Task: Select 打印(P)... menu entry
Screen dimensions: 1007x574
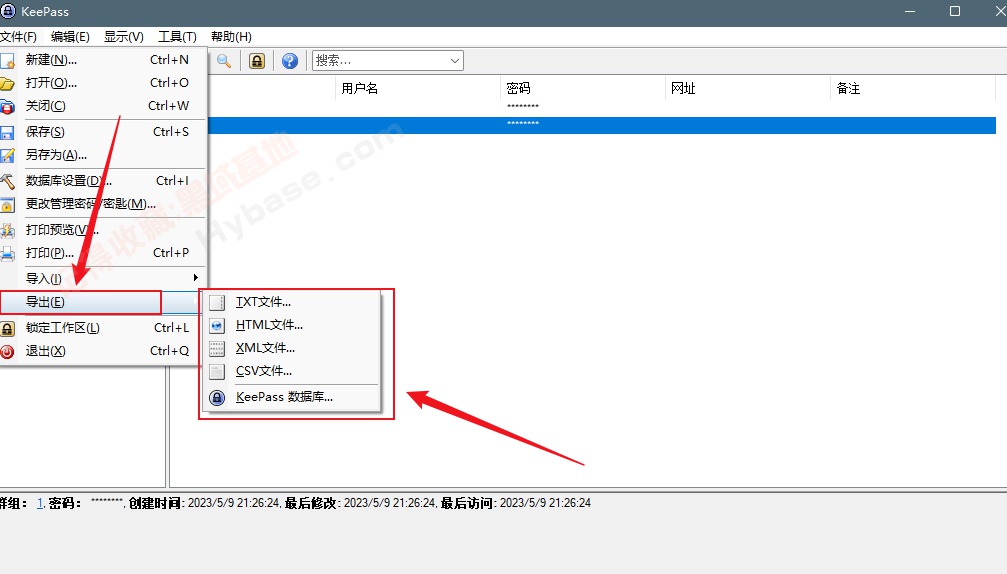Action: [x=103, y=252]
